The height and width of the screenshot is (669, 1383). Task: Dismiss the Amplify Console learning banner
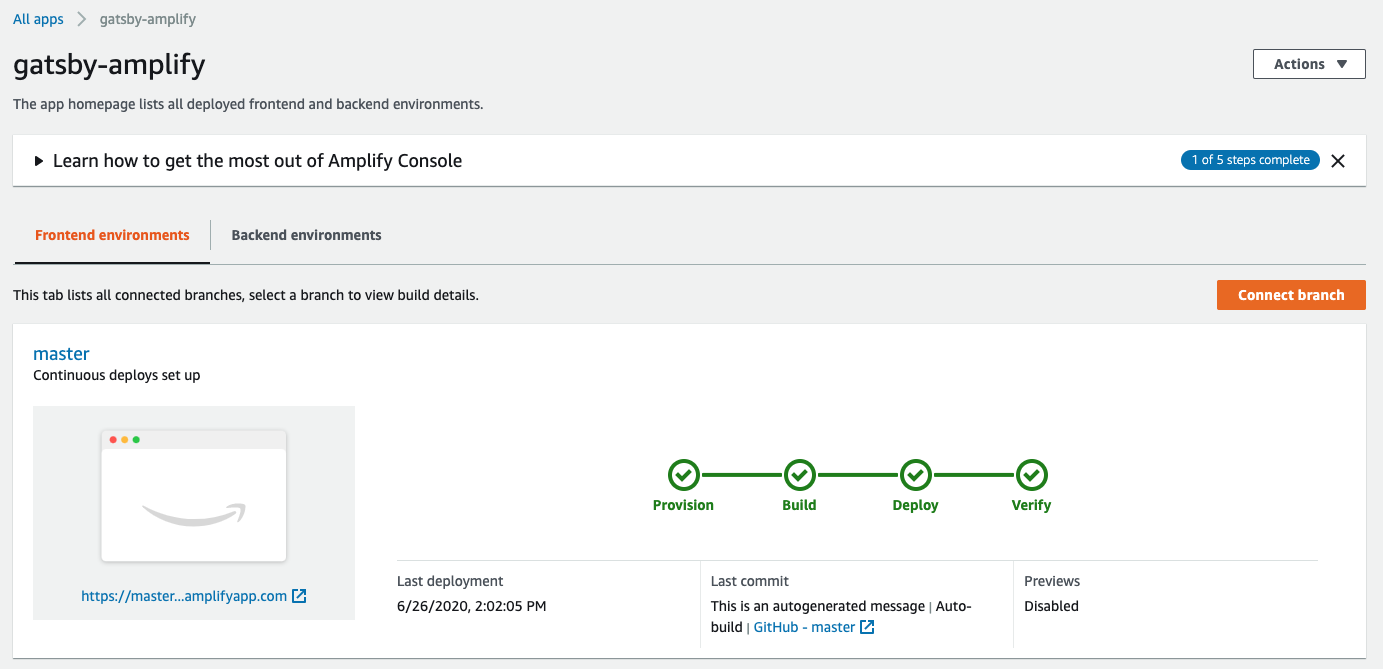point(1338,160)
